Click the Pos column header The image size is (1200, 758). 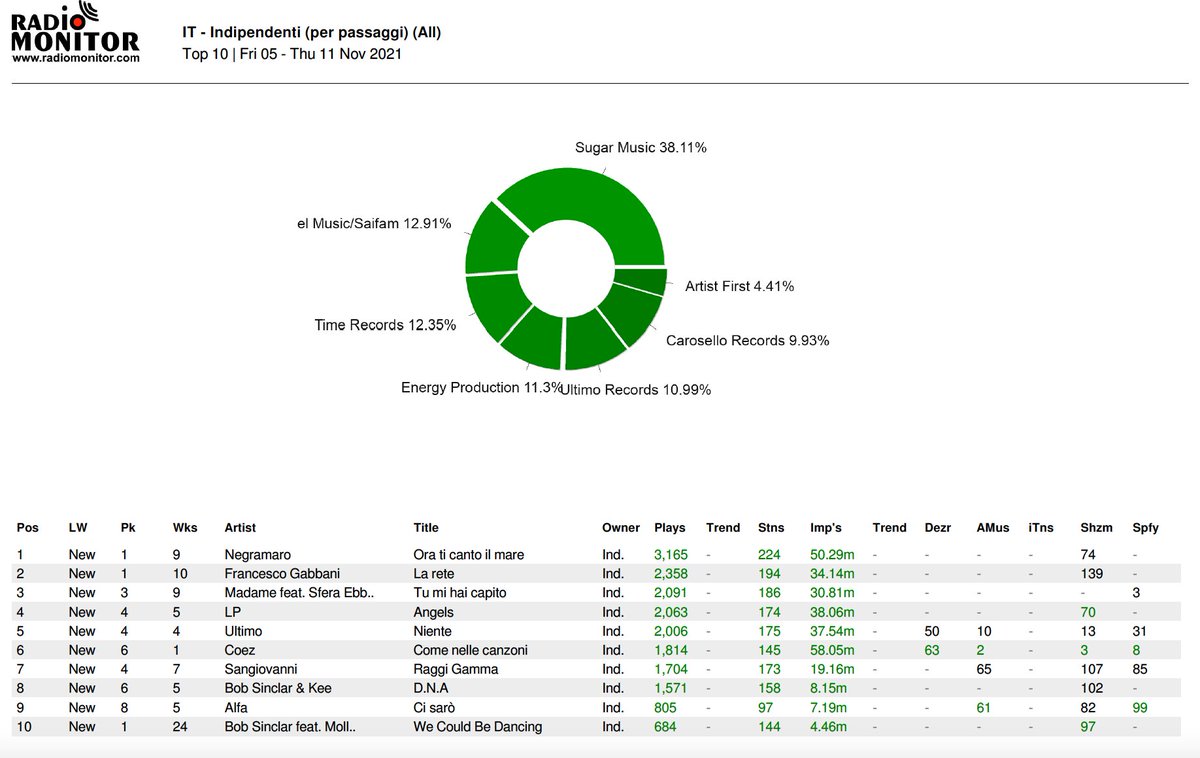tap(28, 527)
